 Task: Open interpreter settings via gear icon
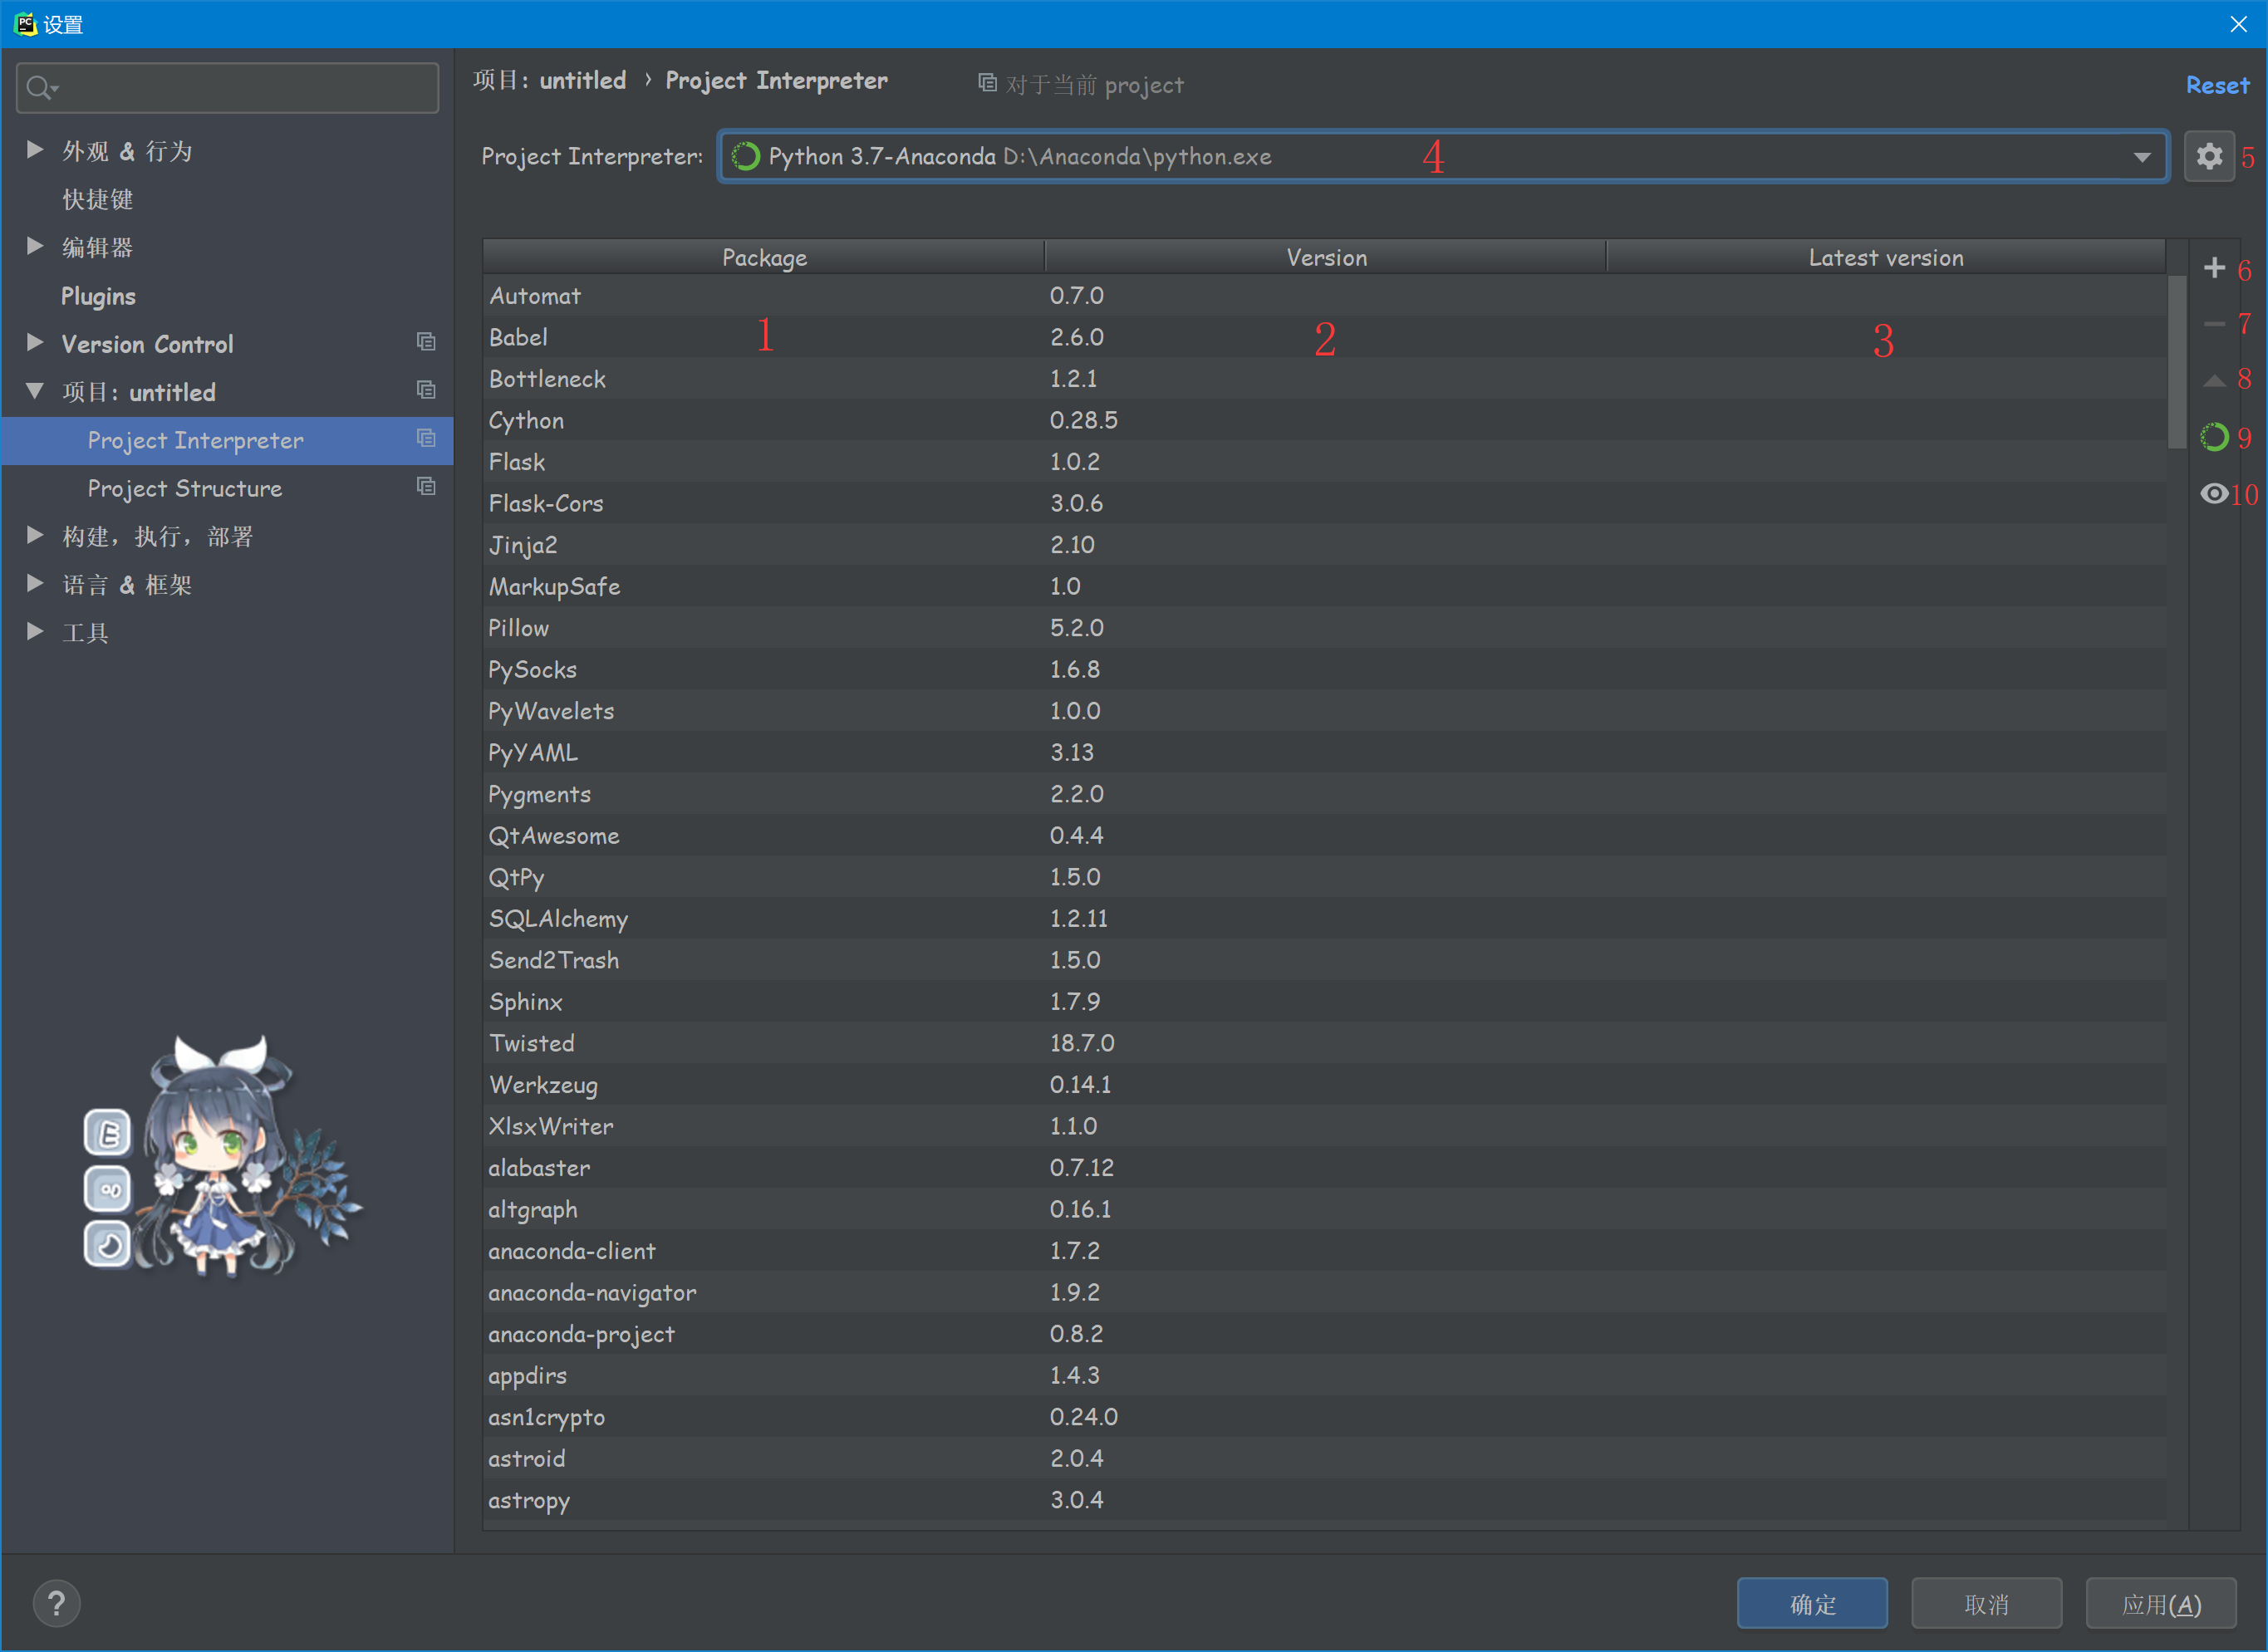2211,156
